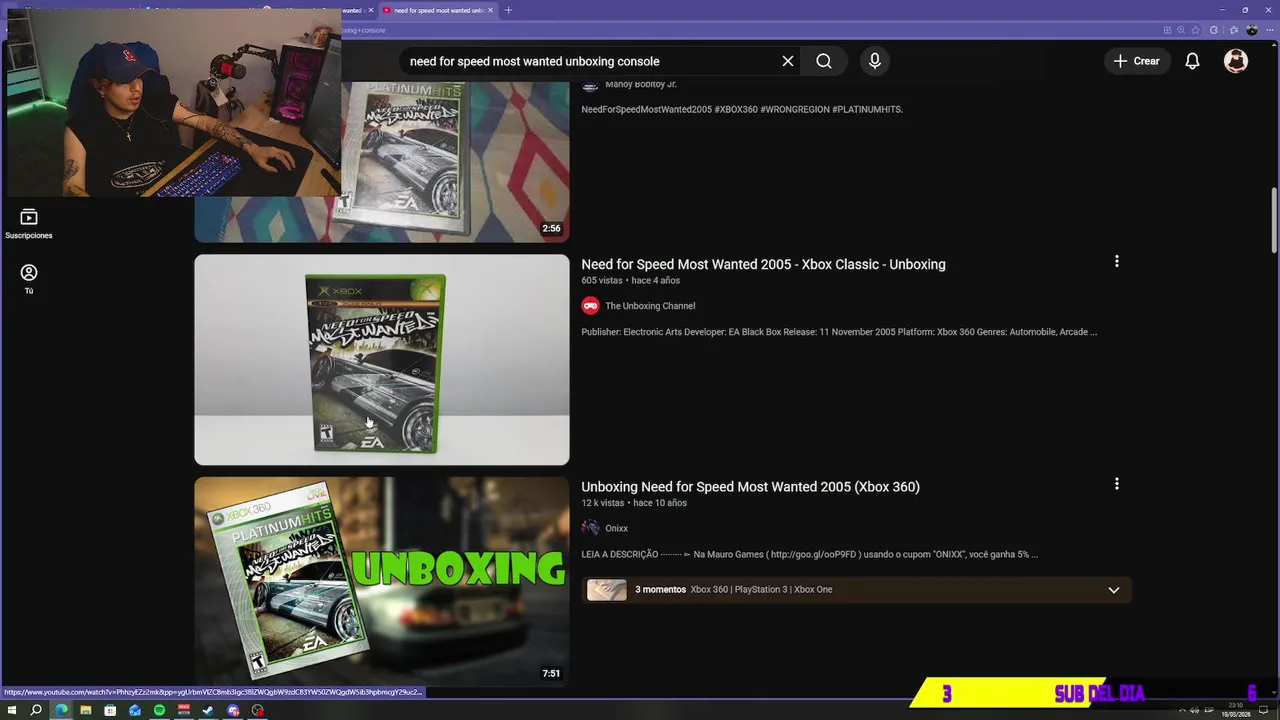Close the active YouTube browser tab
Image resolution: width=1280 pixels, height=720 pixels.
[x=490, y=10]
